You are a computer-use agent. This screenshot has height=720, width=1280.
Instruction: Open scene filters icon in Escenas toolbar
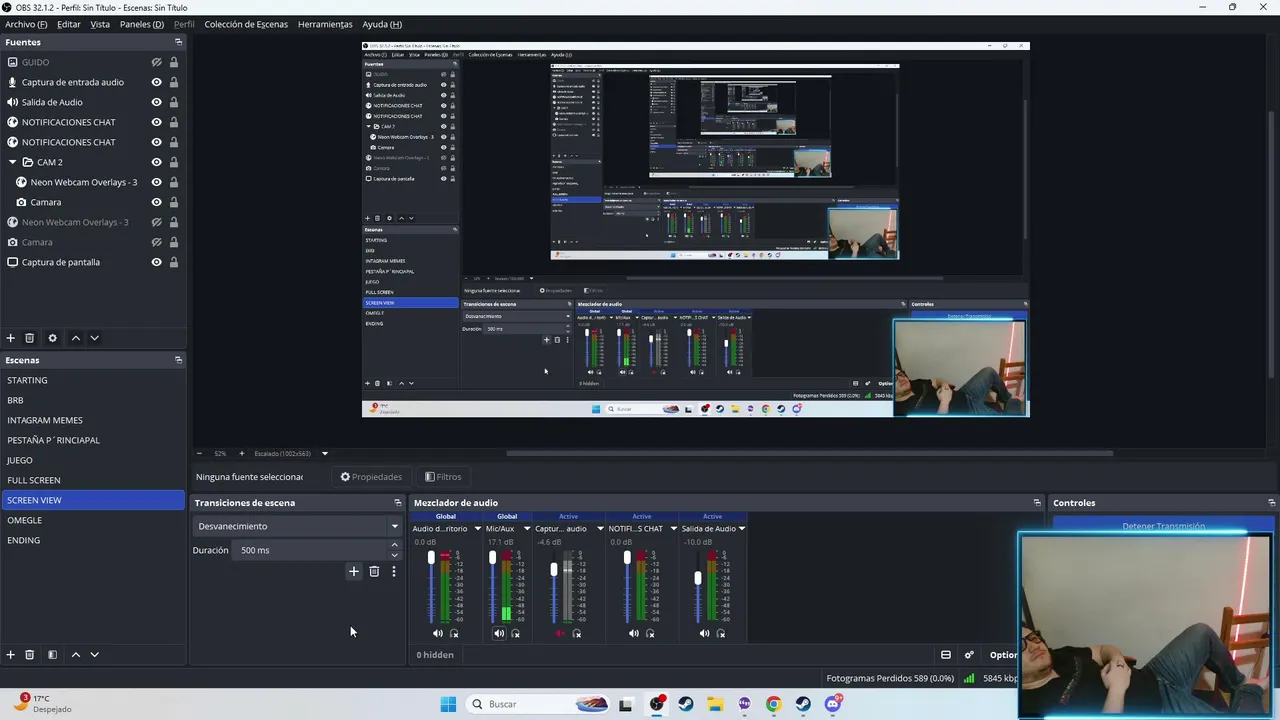tap(52, 654)
